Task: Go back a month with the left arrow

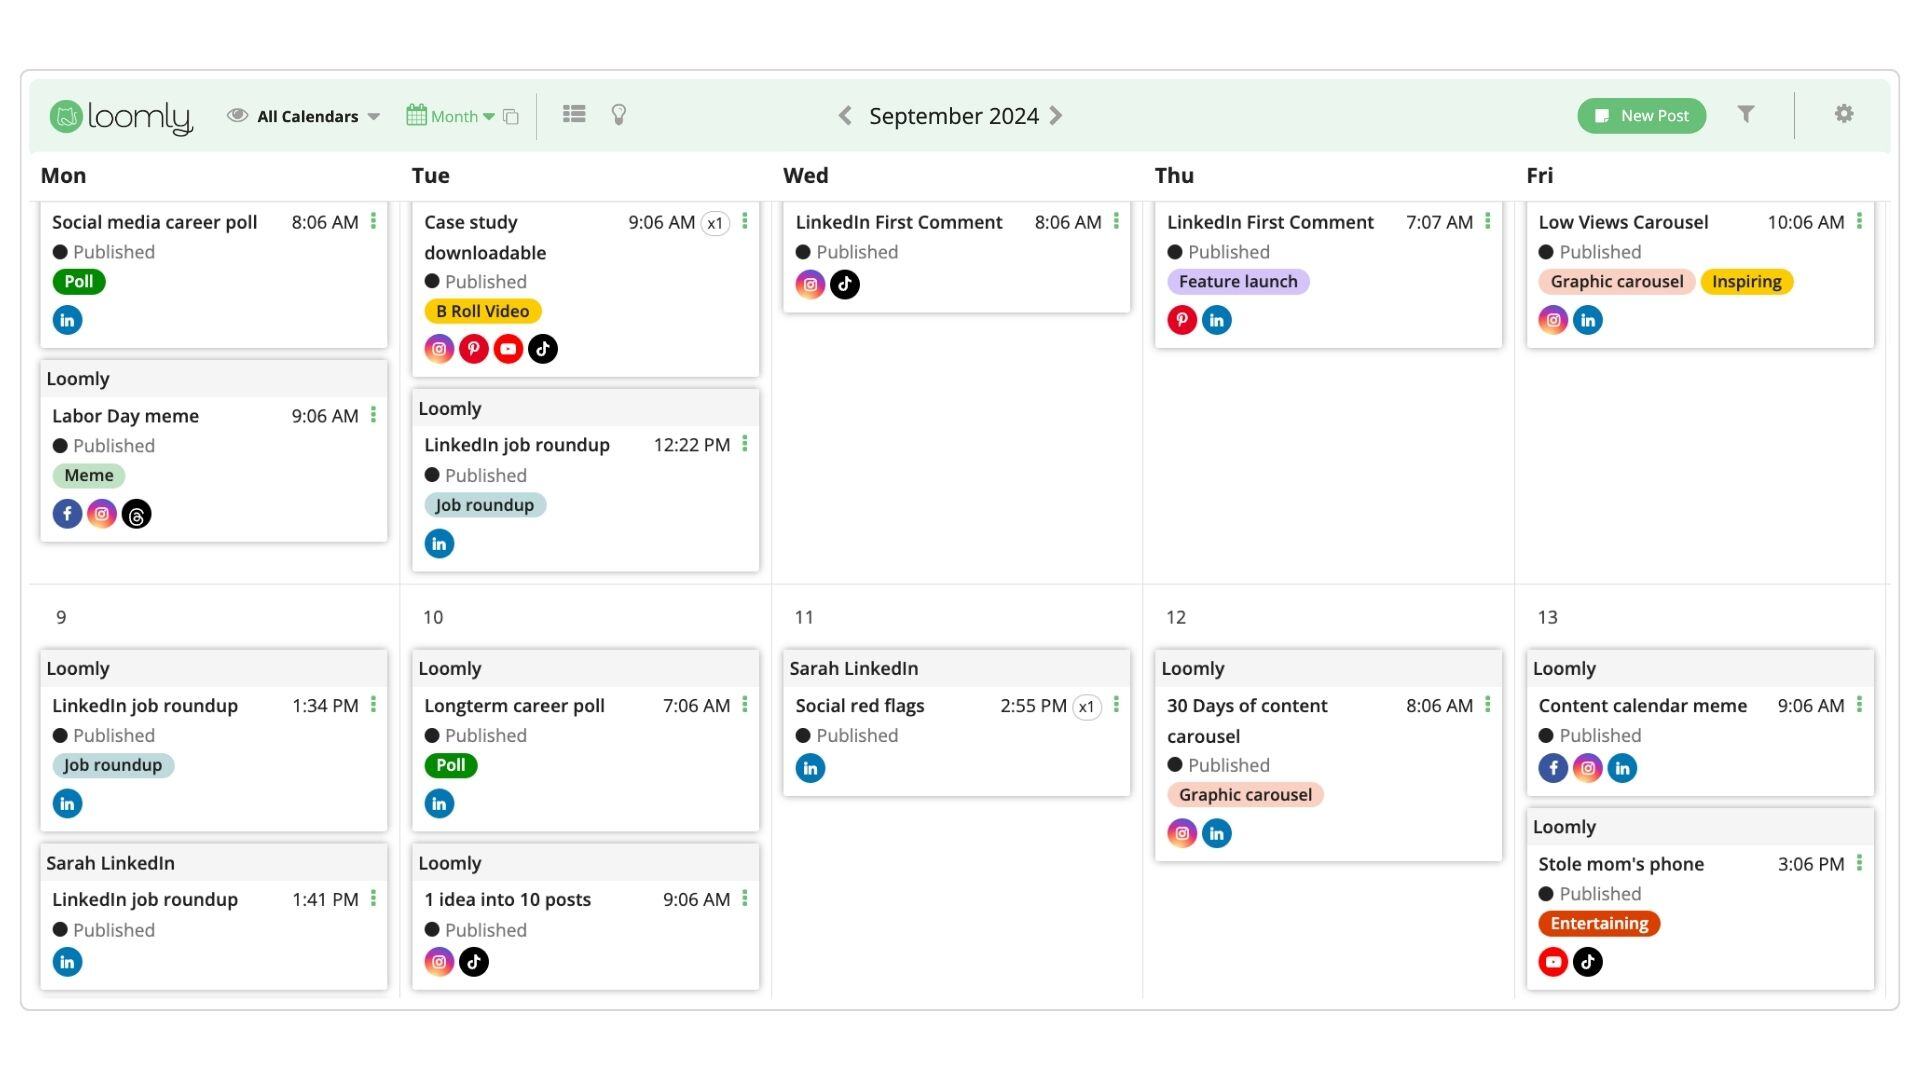Action: tap(844, 115)
